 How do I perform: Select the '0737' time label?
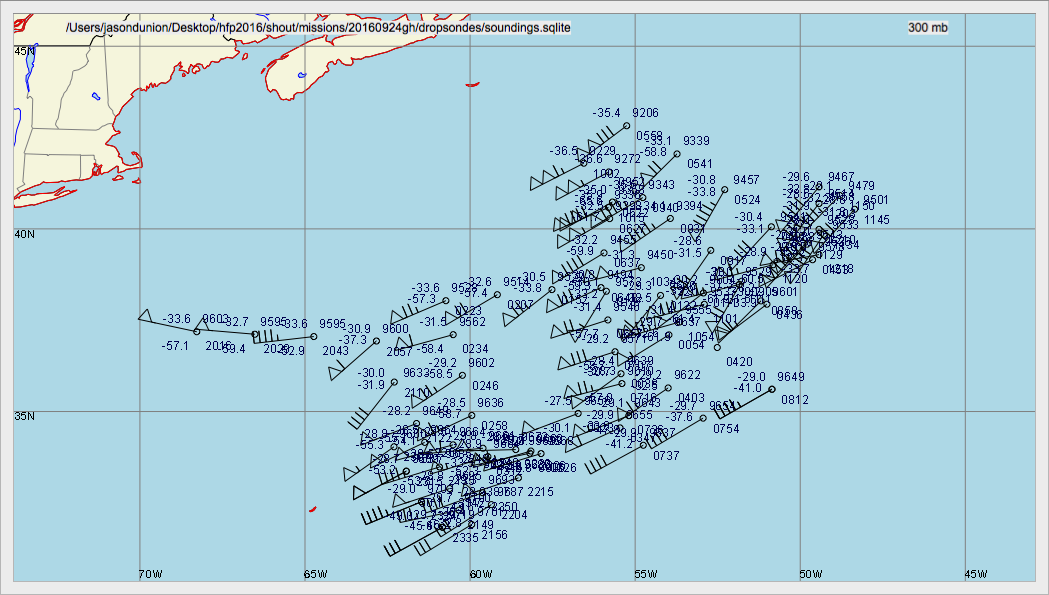[666, 456]
